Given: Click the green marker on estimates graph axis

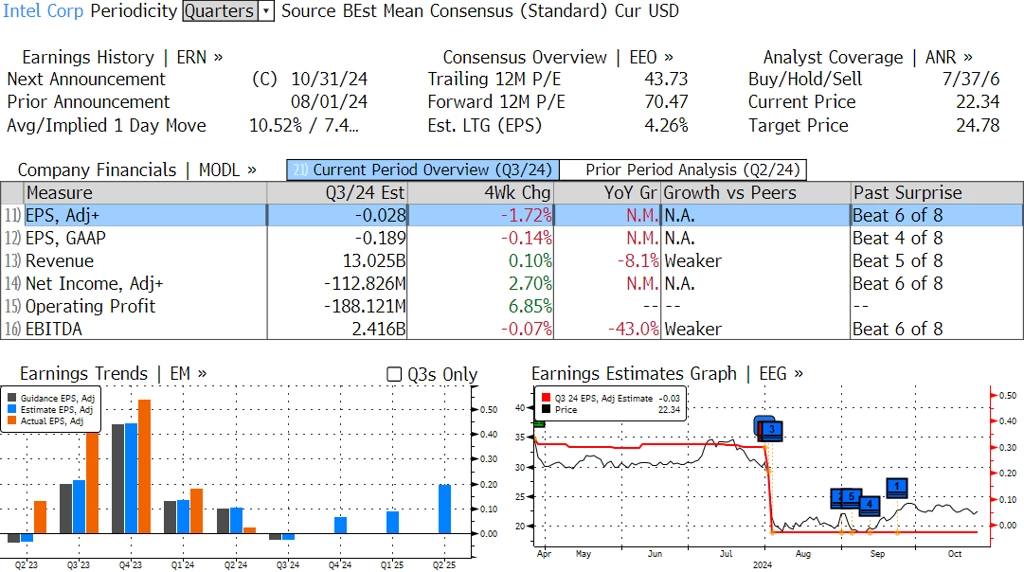Looking at the screenshot, I should tap(539, 424).
